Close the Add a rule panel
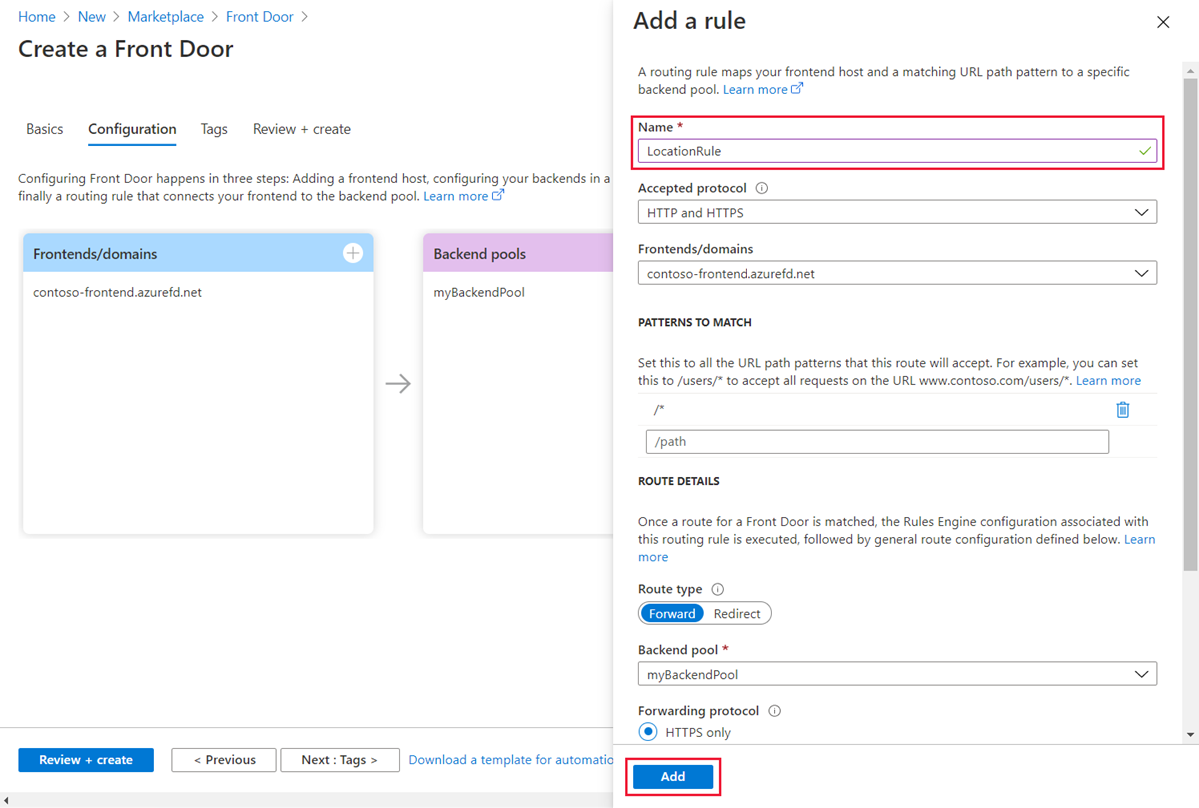This screenshot has width=1199, height=808. tap(1163, 22)
